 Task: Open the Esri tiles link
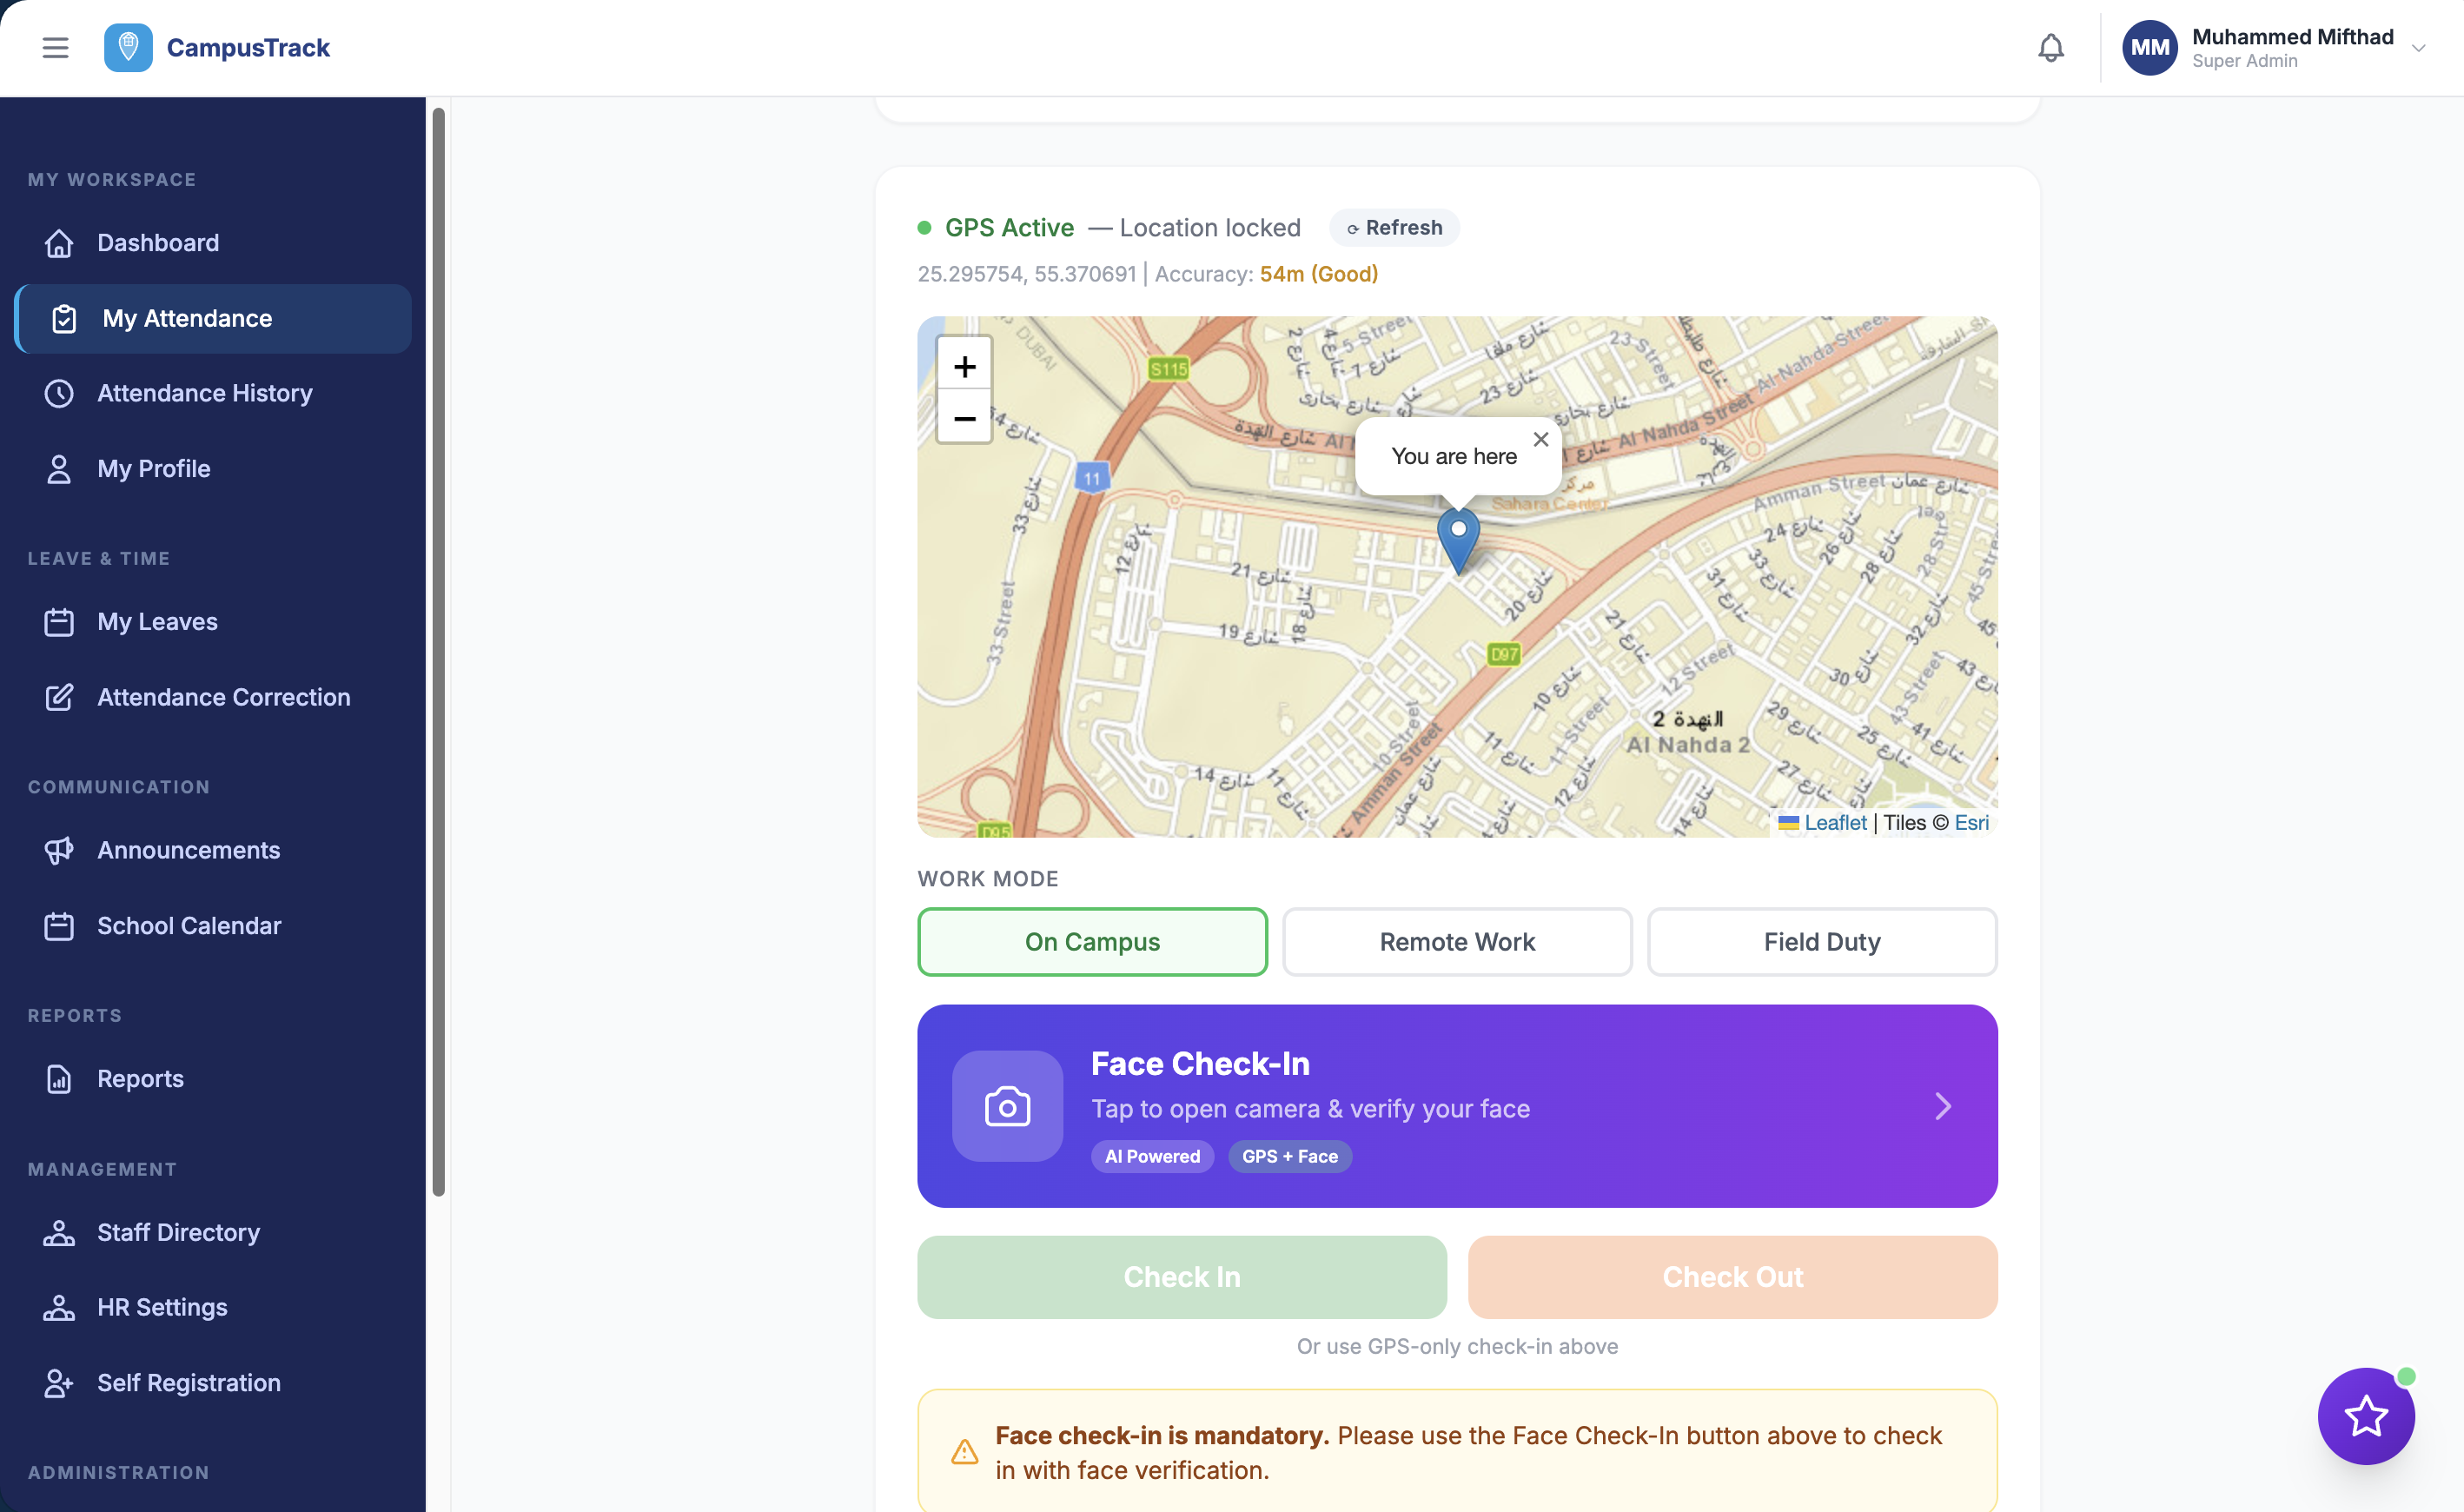(1972, 822)
